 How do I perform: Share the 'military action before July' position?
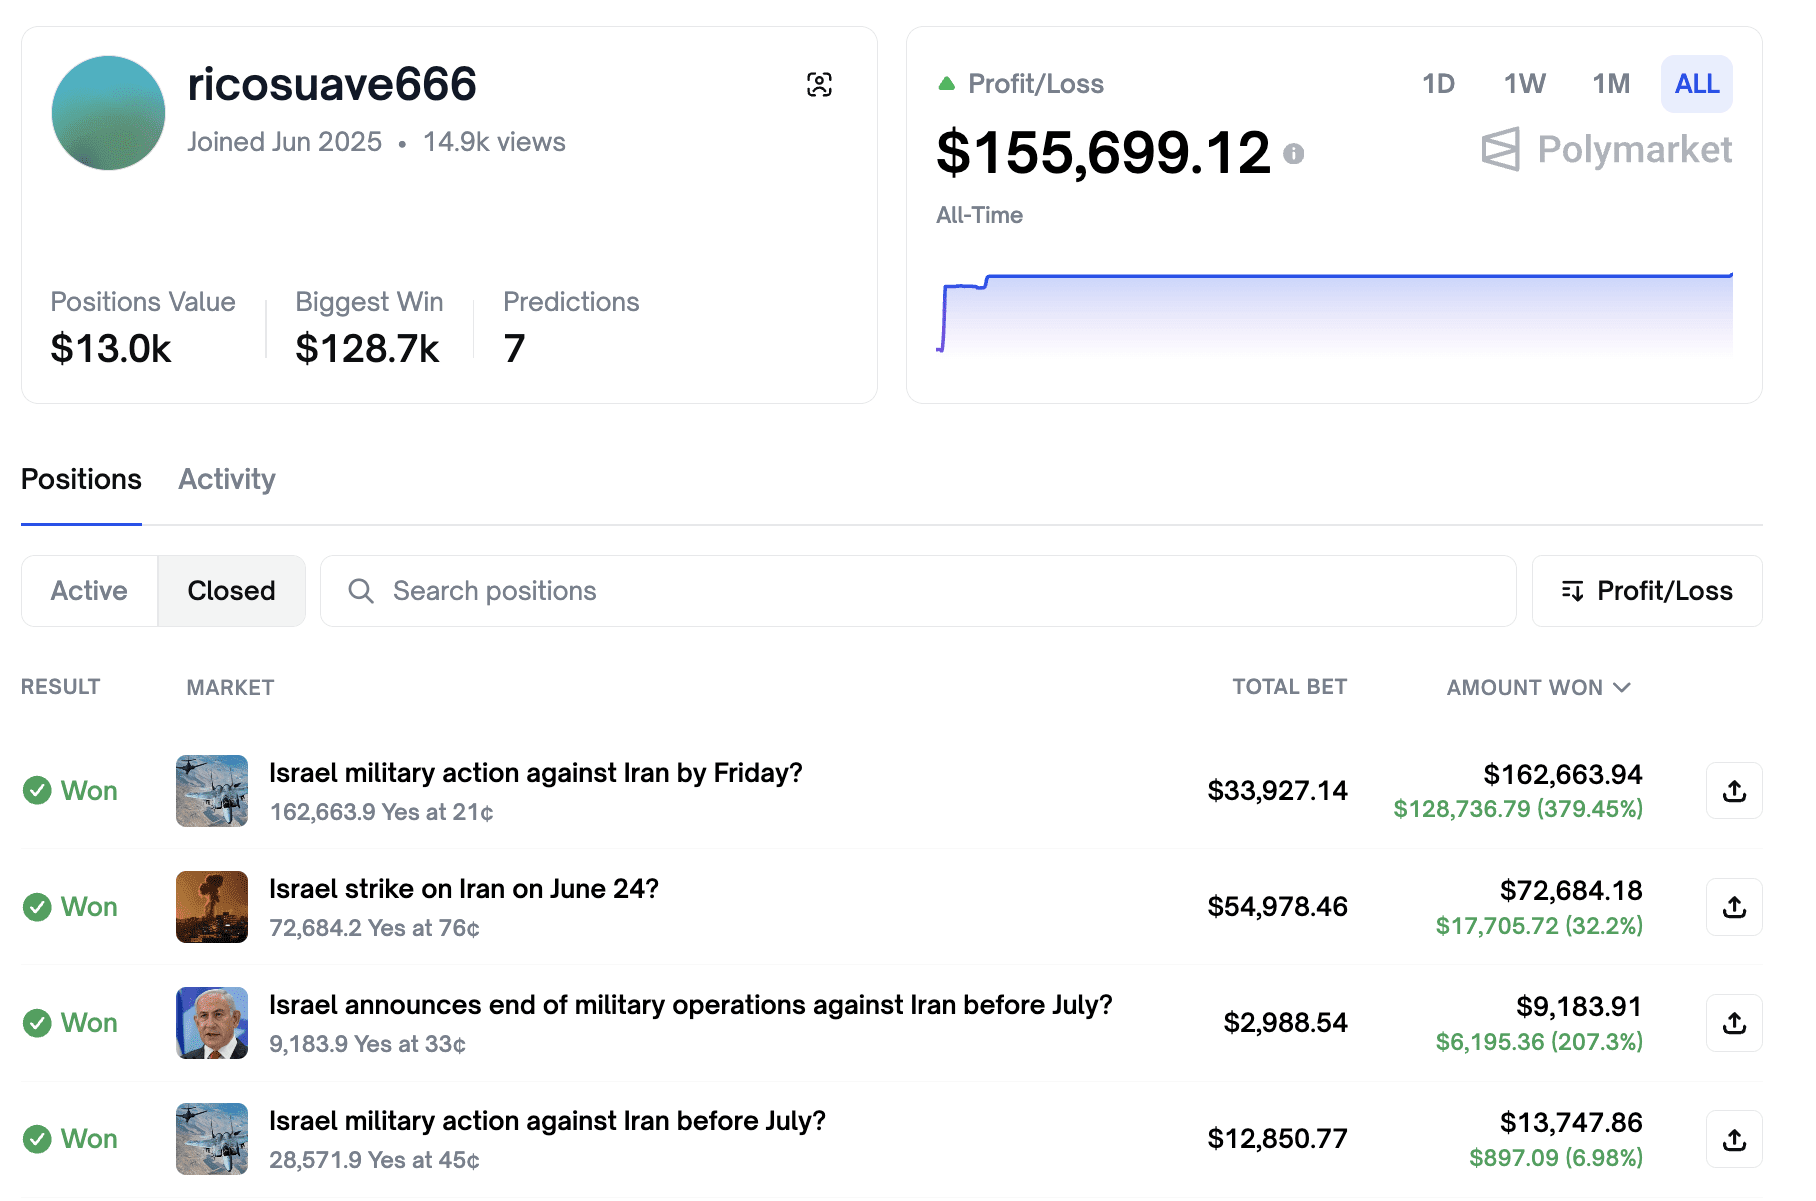click(x=1733, y=1139)
